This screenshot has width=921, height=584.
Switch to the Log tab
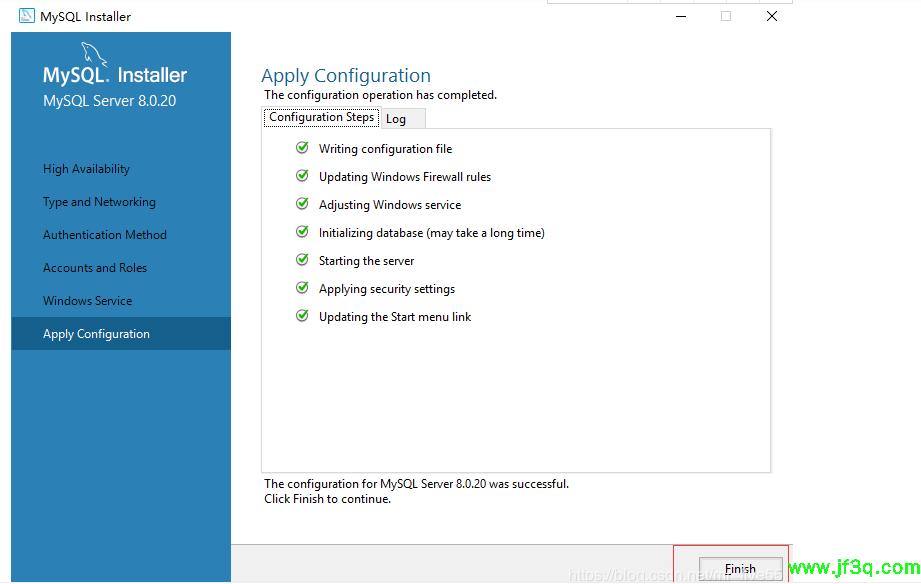coord(397,119)
